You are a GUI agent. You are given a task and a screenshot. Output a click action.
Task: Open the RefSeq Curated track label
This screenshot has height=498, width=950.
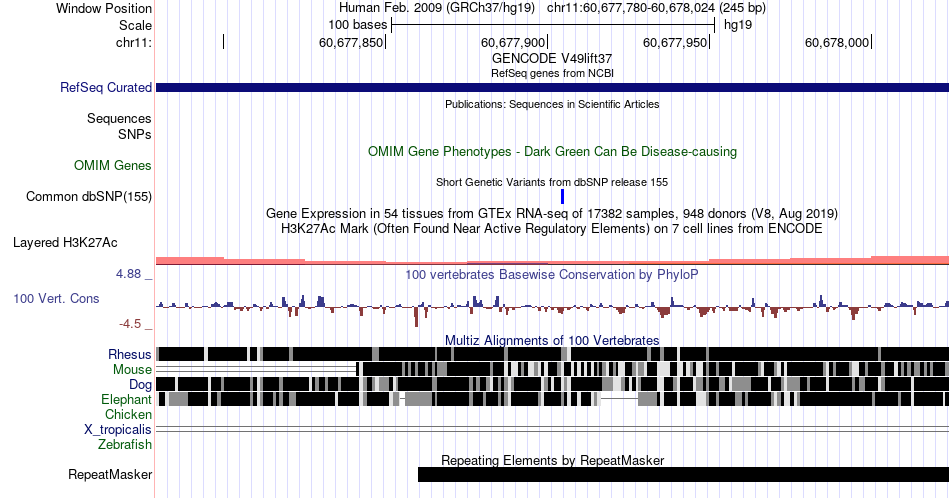click(105, 87)
